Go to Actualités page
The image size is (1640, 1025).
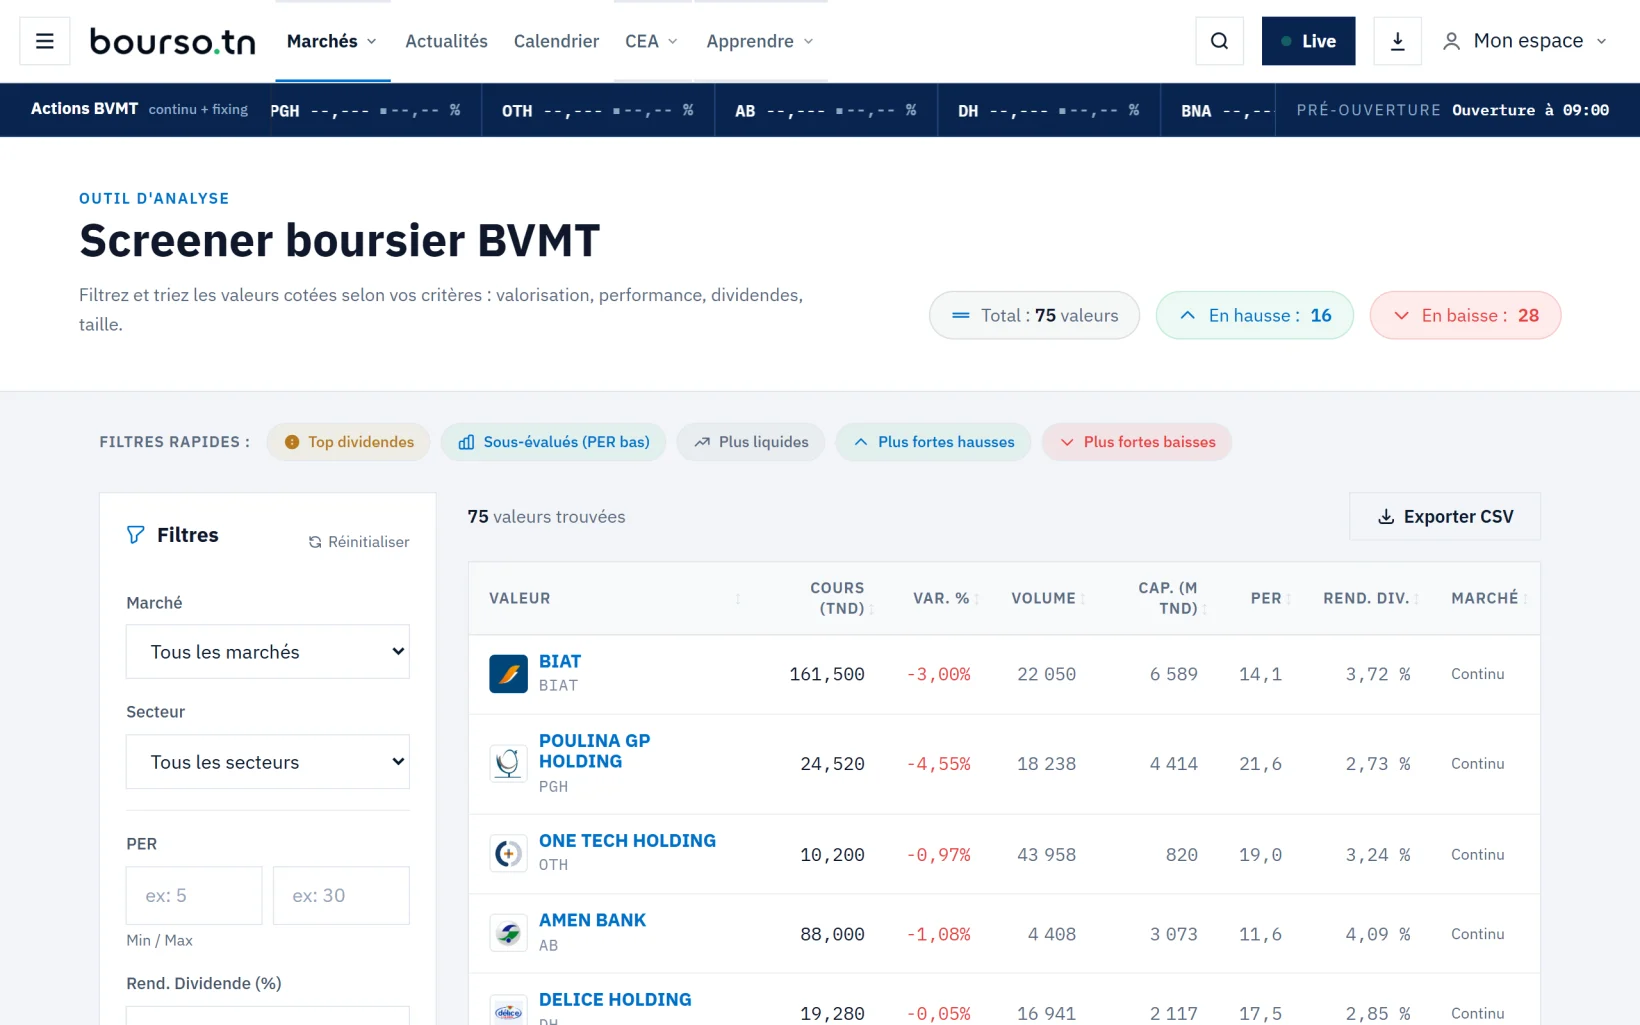(446, 41)
